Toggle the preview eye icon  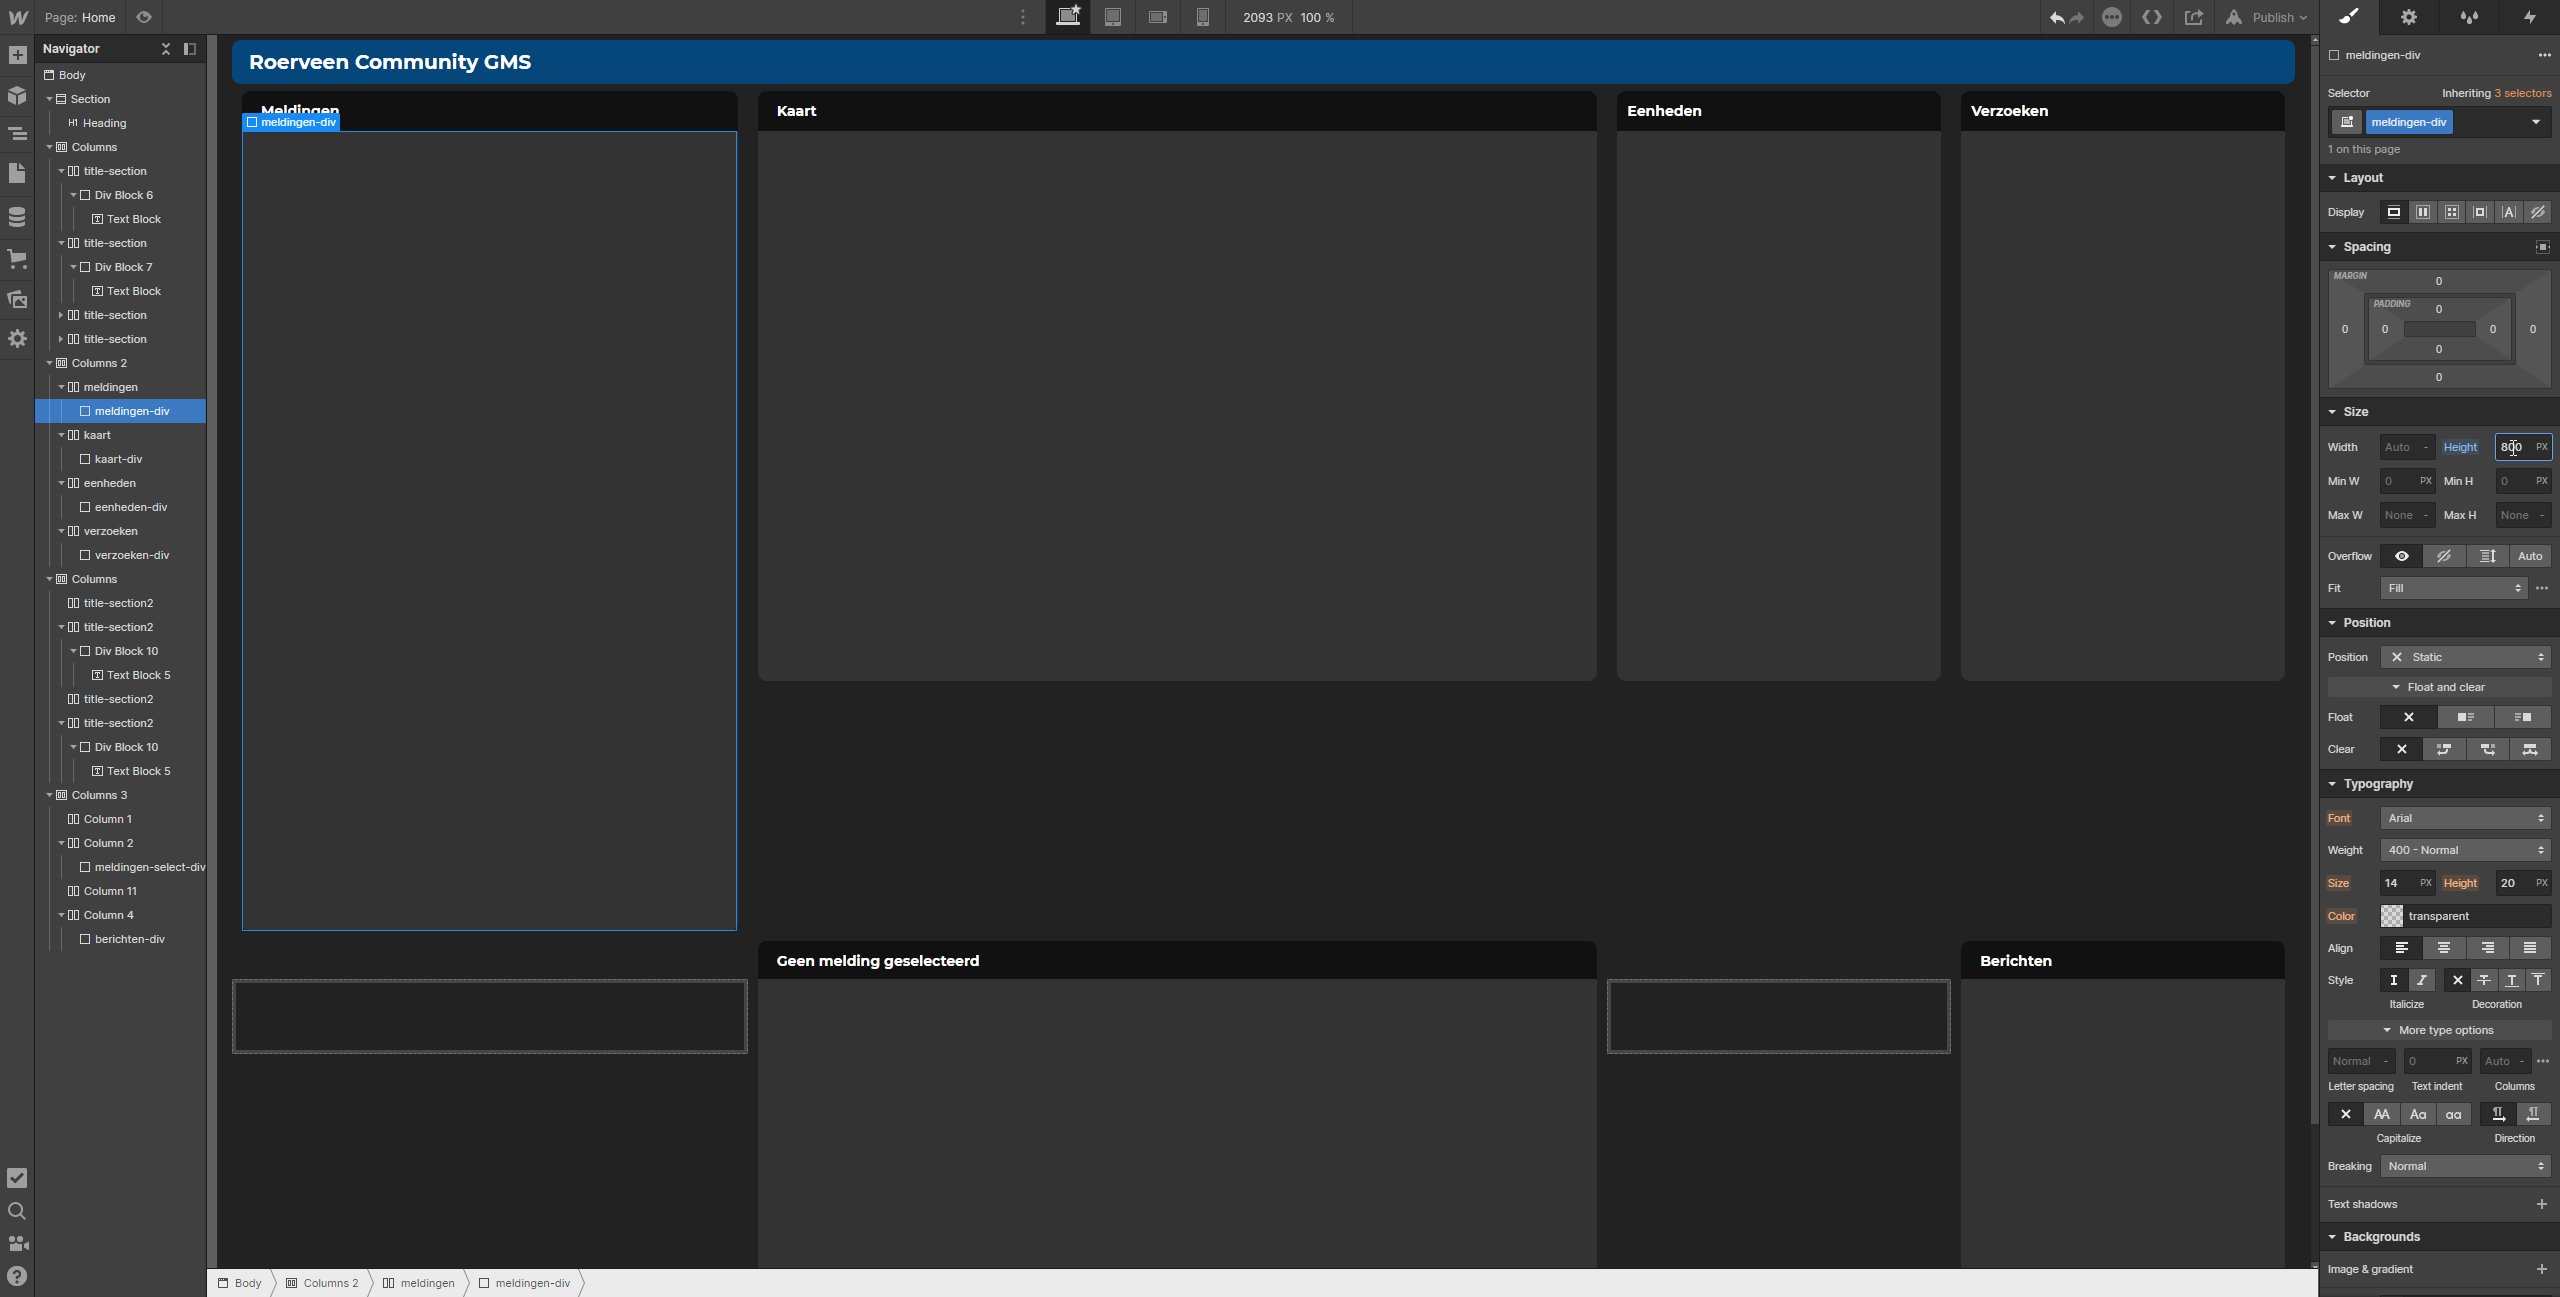144,17
